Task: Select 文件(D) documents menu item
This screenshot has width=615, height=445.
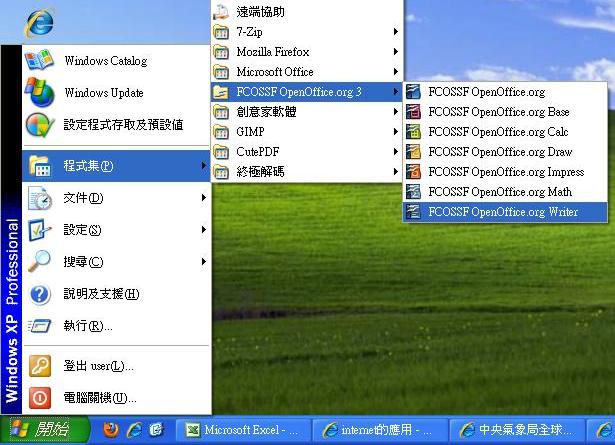Action: pos(116,198)
